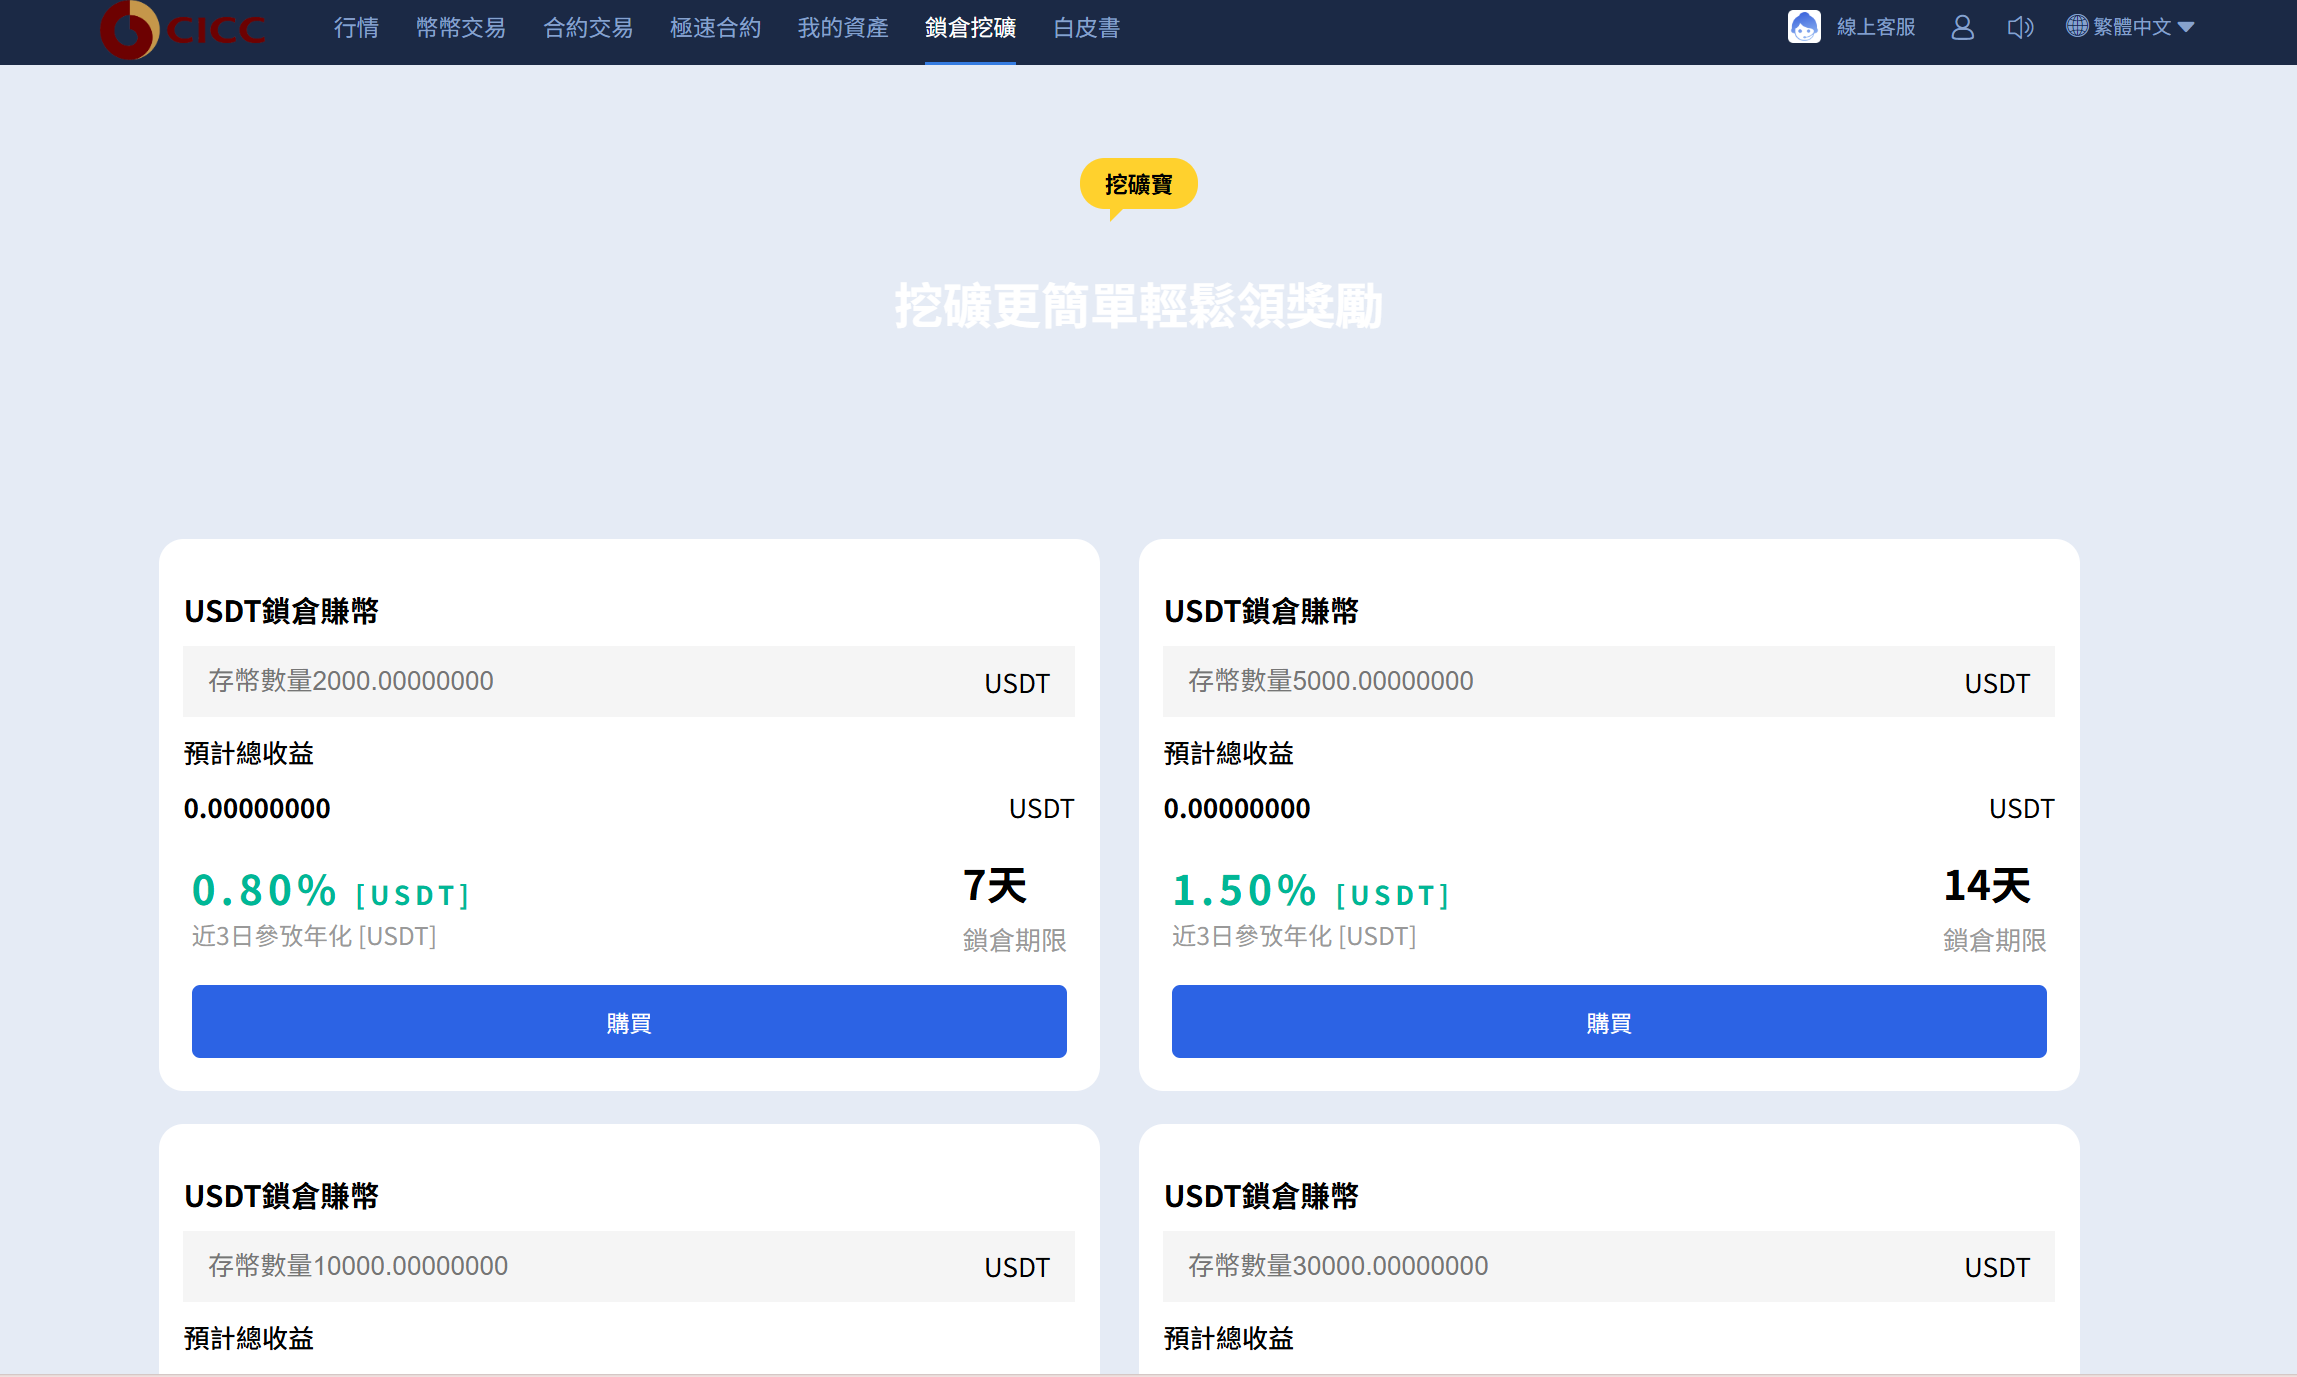
Task: Click the CICC logo icon
Action: [130, 29]
